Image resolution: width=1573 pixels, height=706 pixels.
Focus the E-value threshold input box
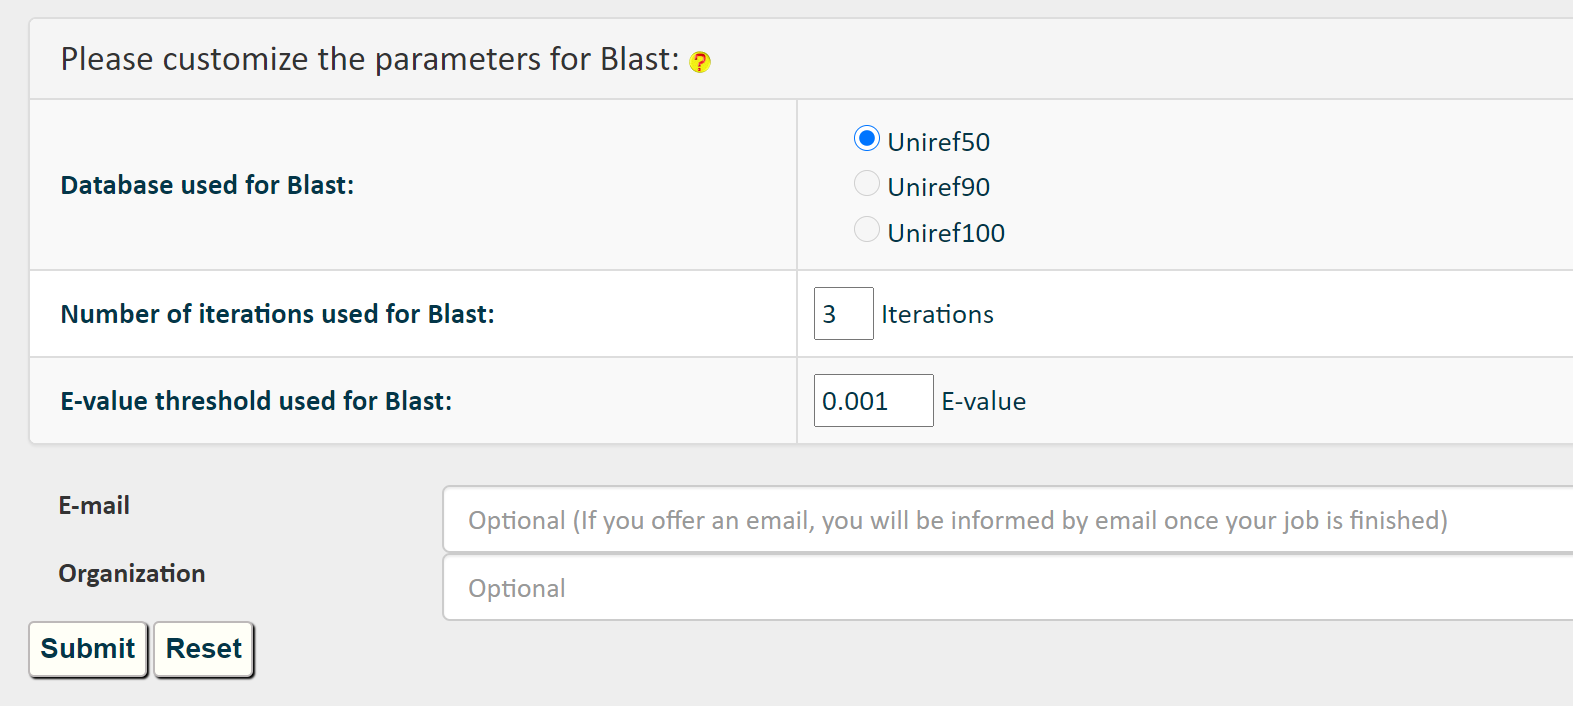[873, 401]
